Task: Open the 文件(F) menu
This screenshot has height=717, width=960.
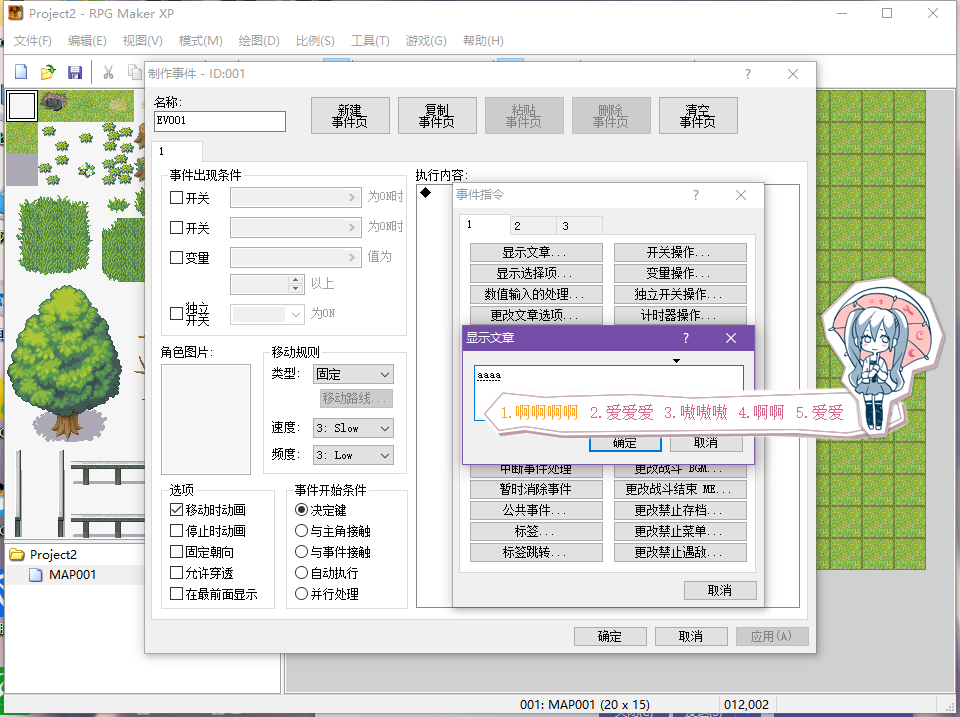Action: pos(32,40)
